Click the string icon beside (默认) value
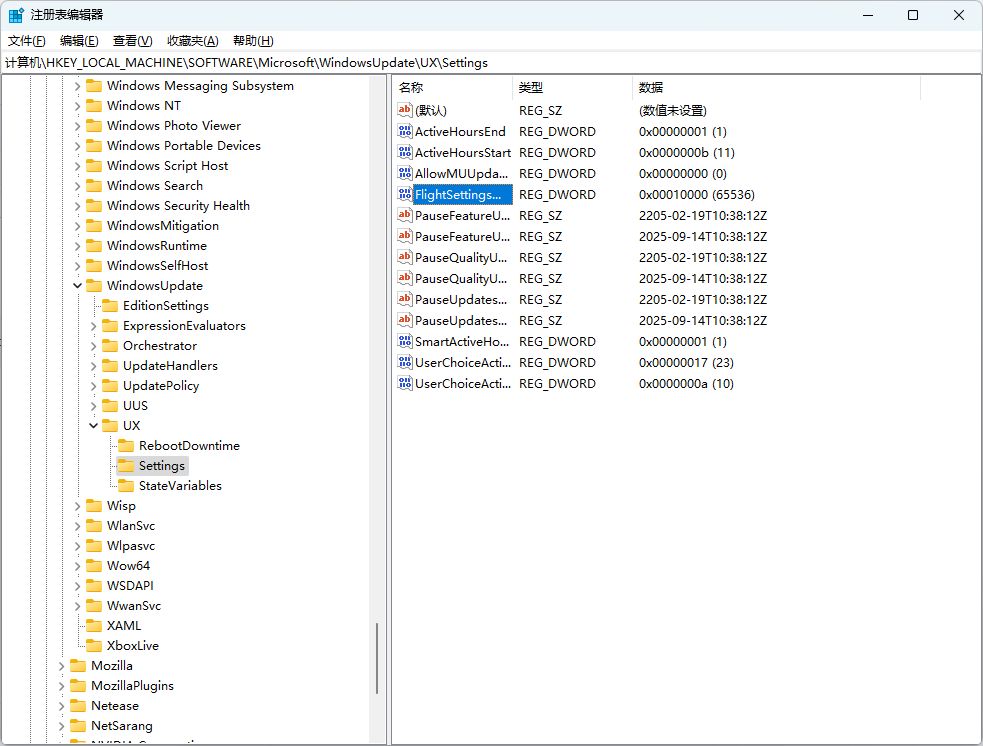Screen dimensions: 983x746 405,111
